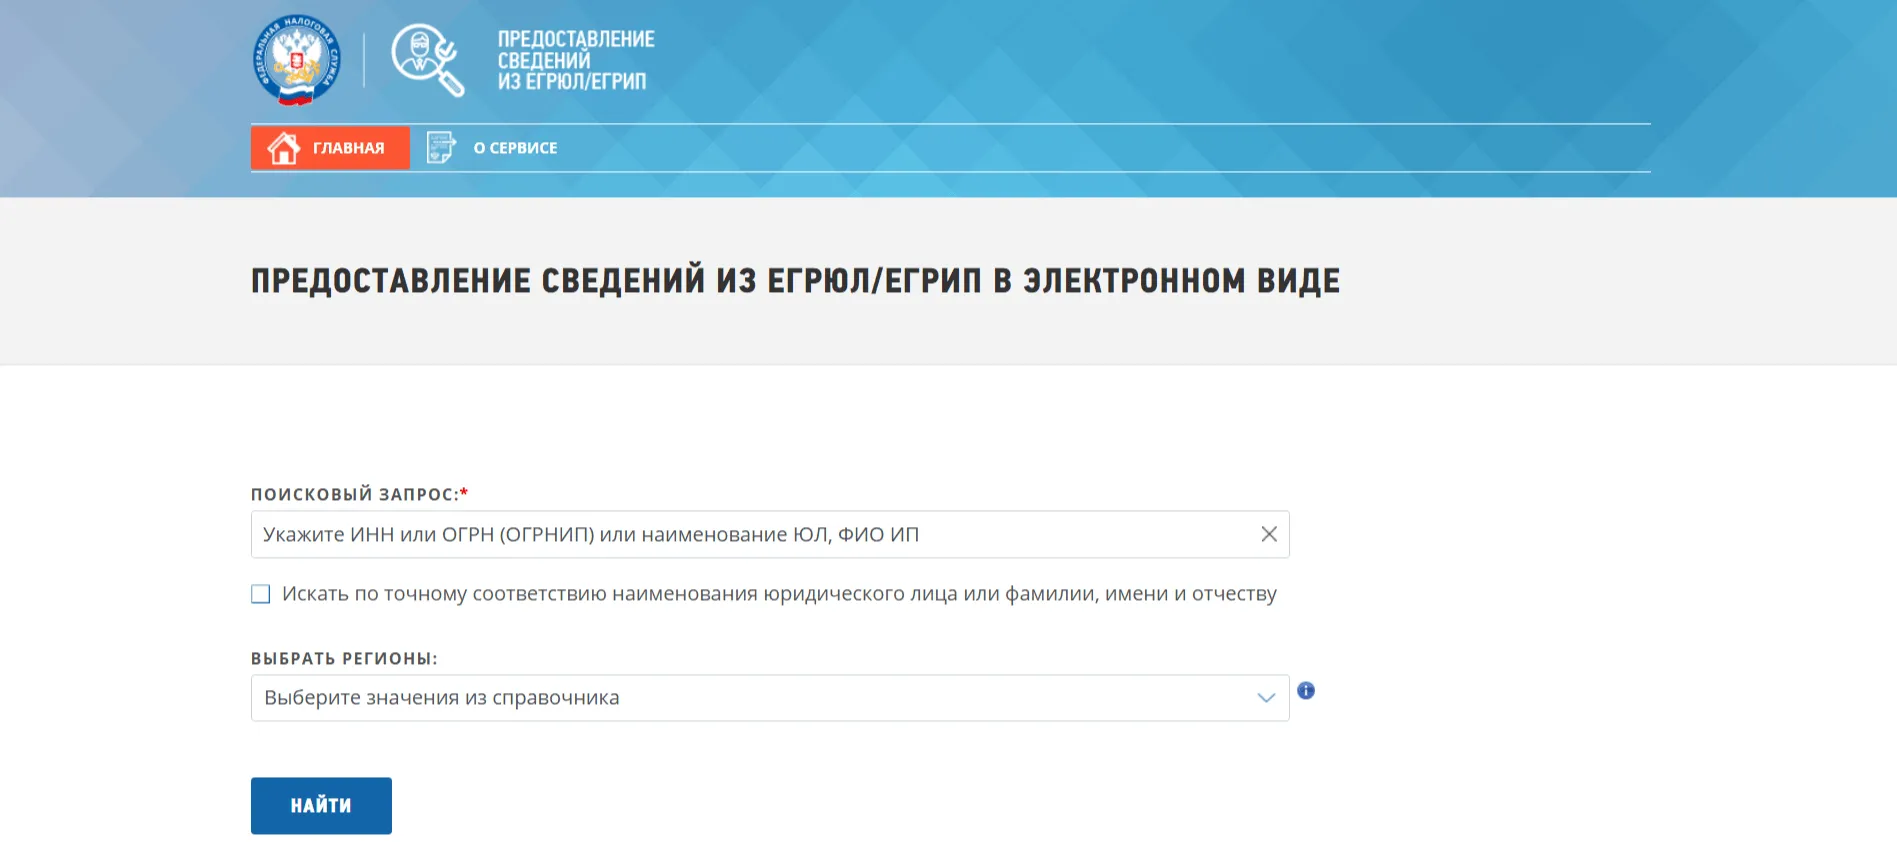Screen dimensions: 1897x867
Task: Click the document icon beside О сервисе
Action: [x=440, y=147]
